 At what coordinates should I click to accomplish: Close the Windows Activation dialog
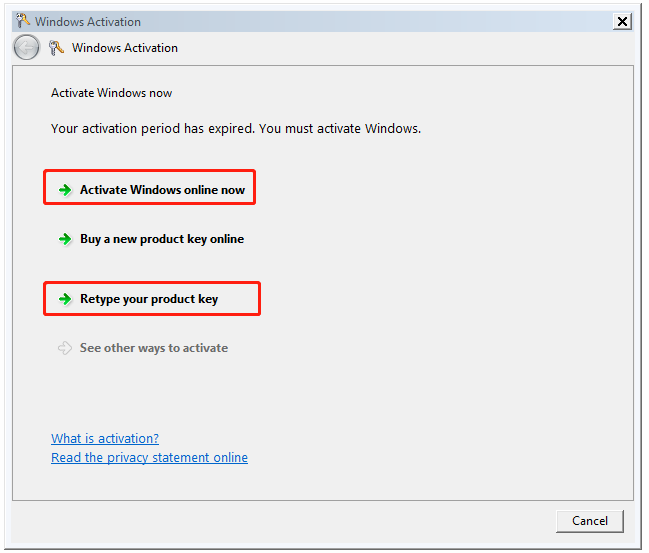pyautogui.click(x=622, y=22)
